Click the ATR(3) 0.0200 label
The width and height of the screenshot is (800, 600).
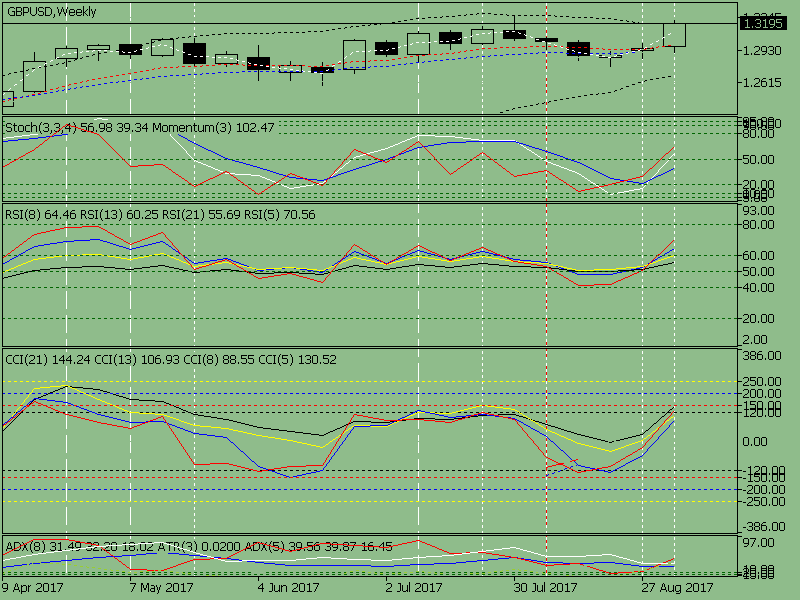point(198,547)
